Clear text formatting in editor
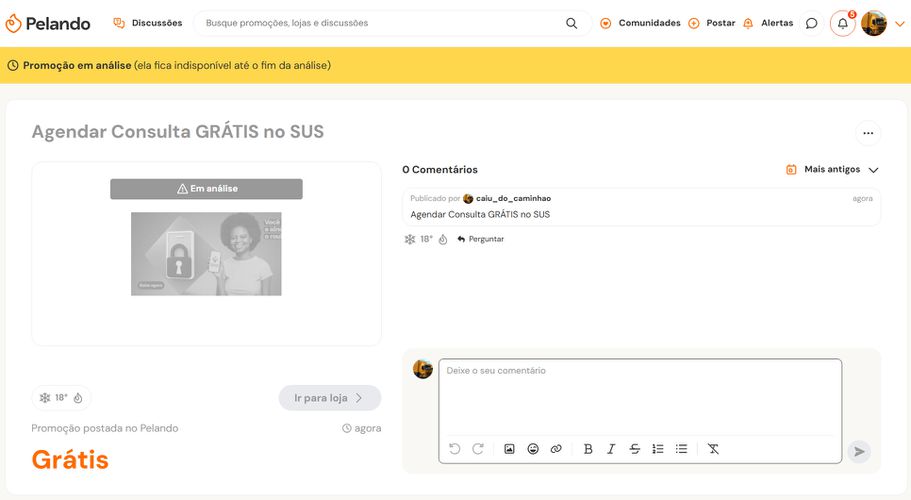Screen dimensions: 911x500 pyautogui.click(x=713, y=449)
